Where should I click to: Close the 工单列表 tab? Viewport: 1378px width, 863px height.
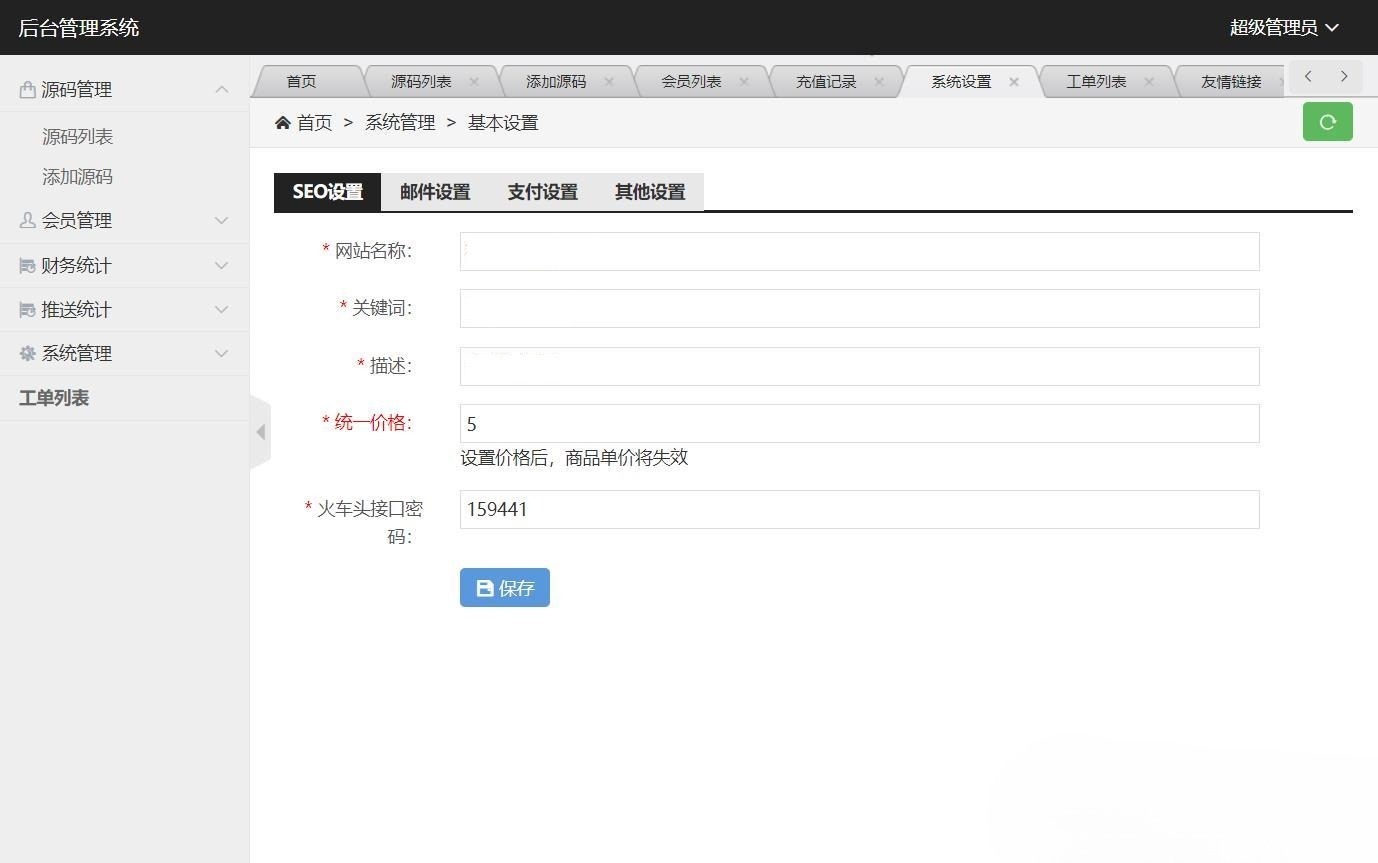pyautogui.click(x=1149, y=81)
